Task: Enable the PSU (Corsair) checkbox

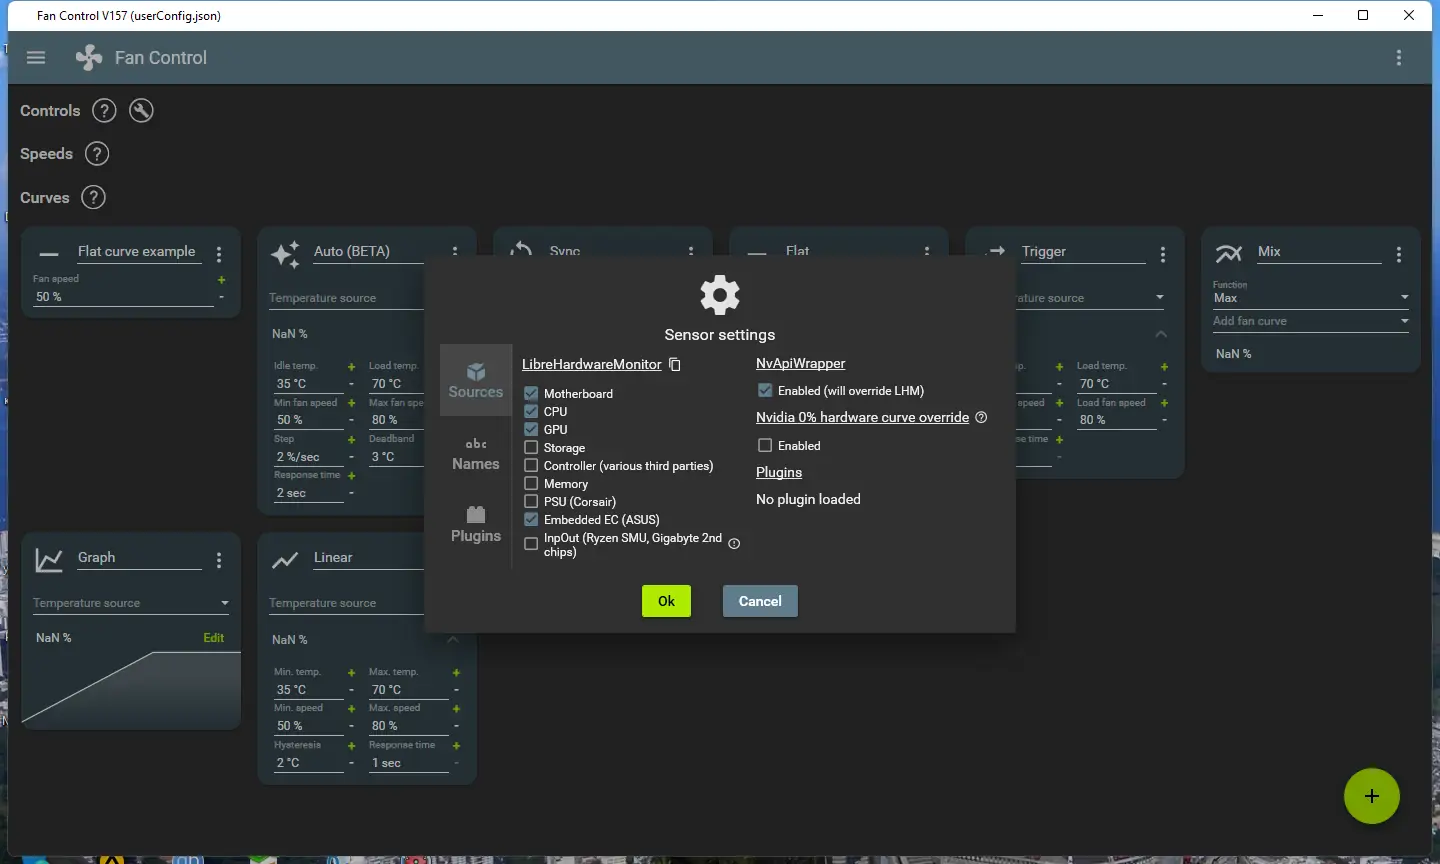Action: (531, 501)
